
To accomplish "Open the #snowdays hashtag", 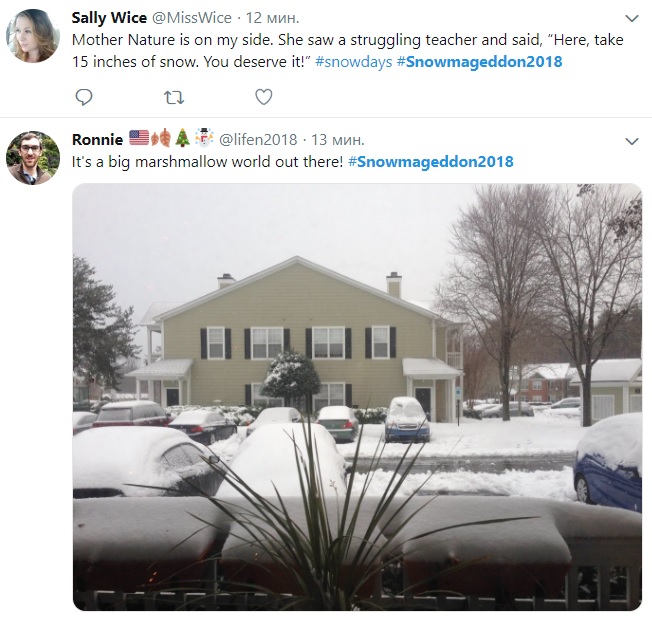I will click(x=353, y=62).
